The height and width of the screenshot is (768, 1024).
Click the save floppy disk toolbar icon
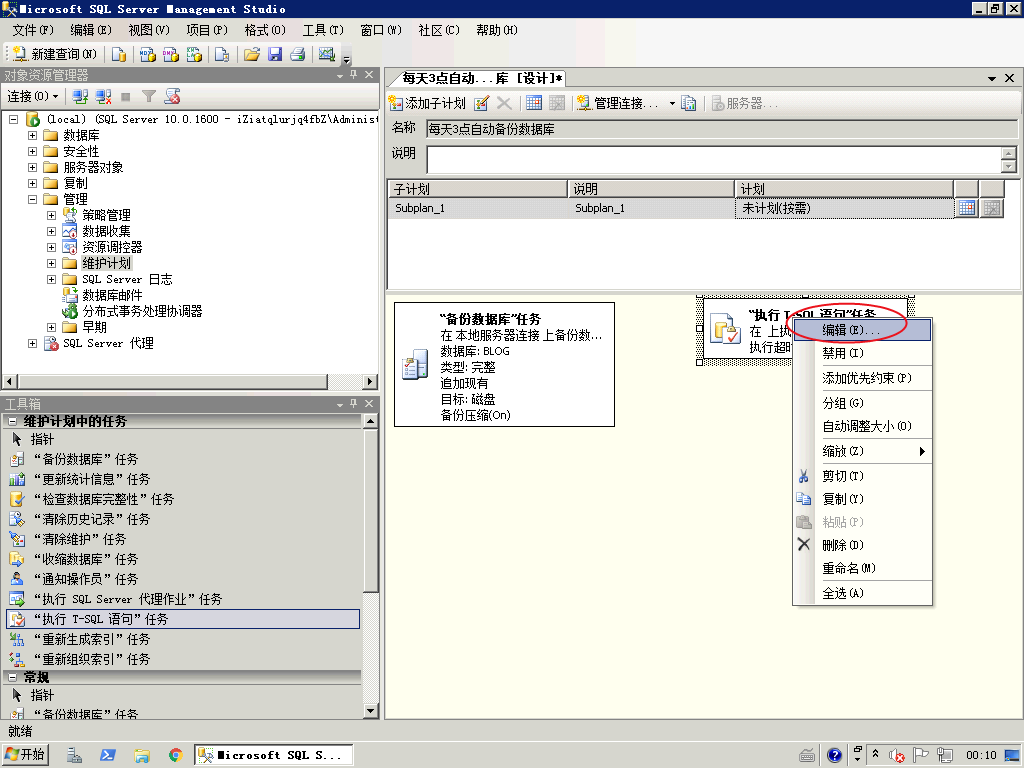[x=275, y=54]
